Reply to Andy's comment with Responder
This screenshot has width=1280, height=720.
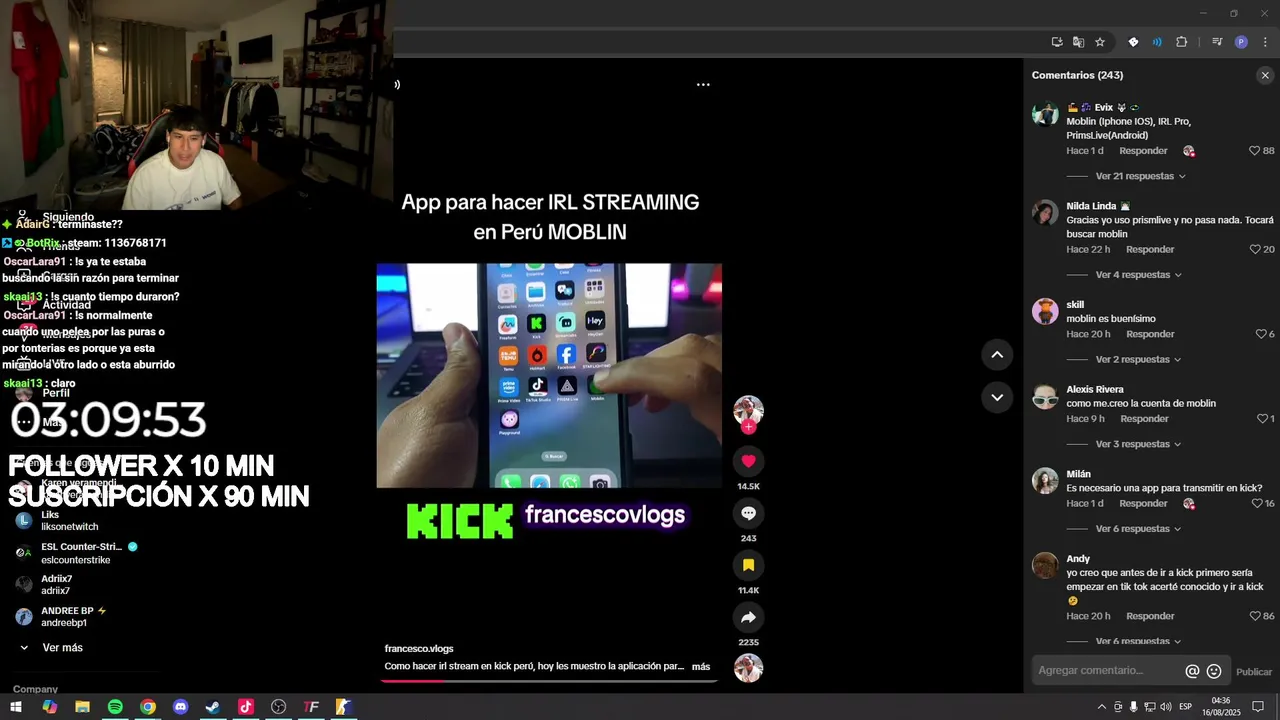(x=1150, y=616)
